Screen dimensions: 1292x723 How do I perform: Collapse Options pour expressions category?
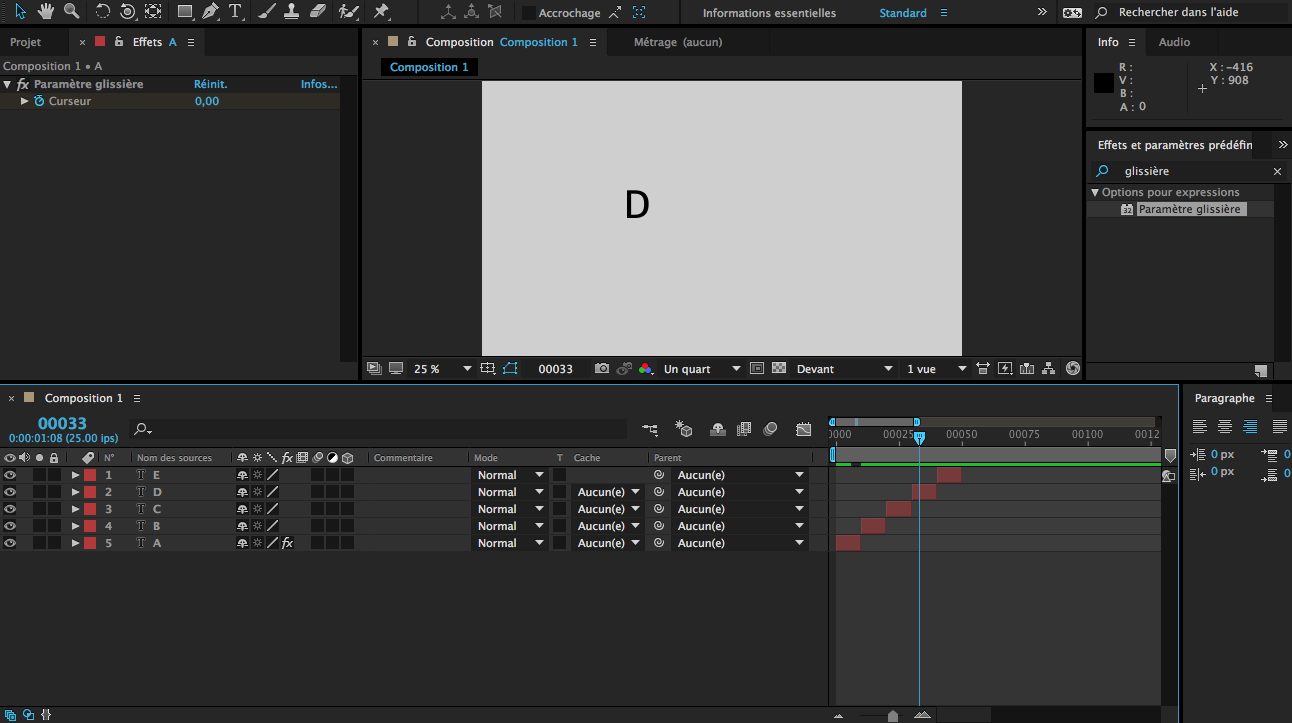[1095, 192]
